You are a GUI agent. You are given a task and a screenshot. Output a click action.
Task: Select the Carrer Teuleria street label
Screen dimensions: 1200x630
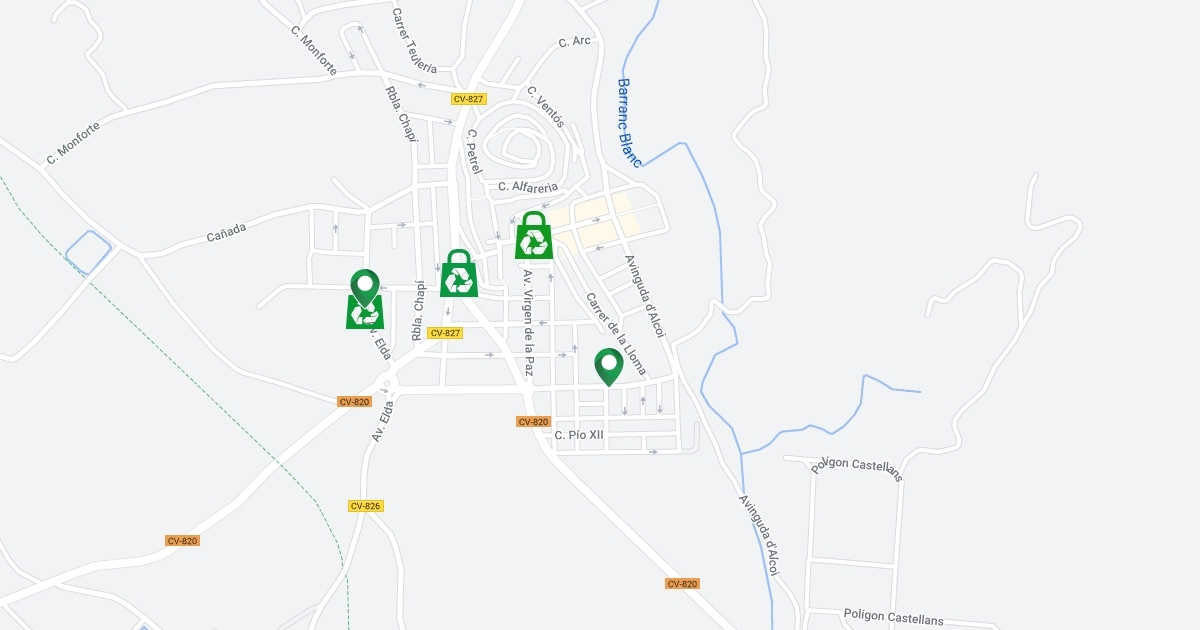click(414, 41)
